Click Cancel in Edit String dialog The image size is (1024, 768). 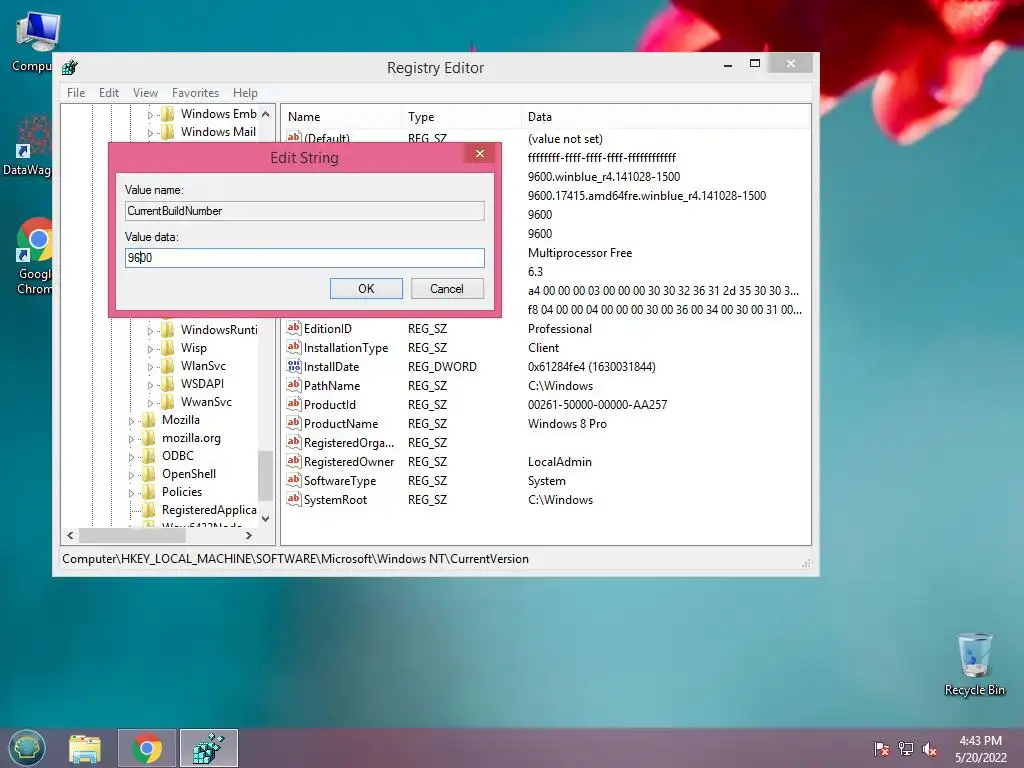coord(447,289)
